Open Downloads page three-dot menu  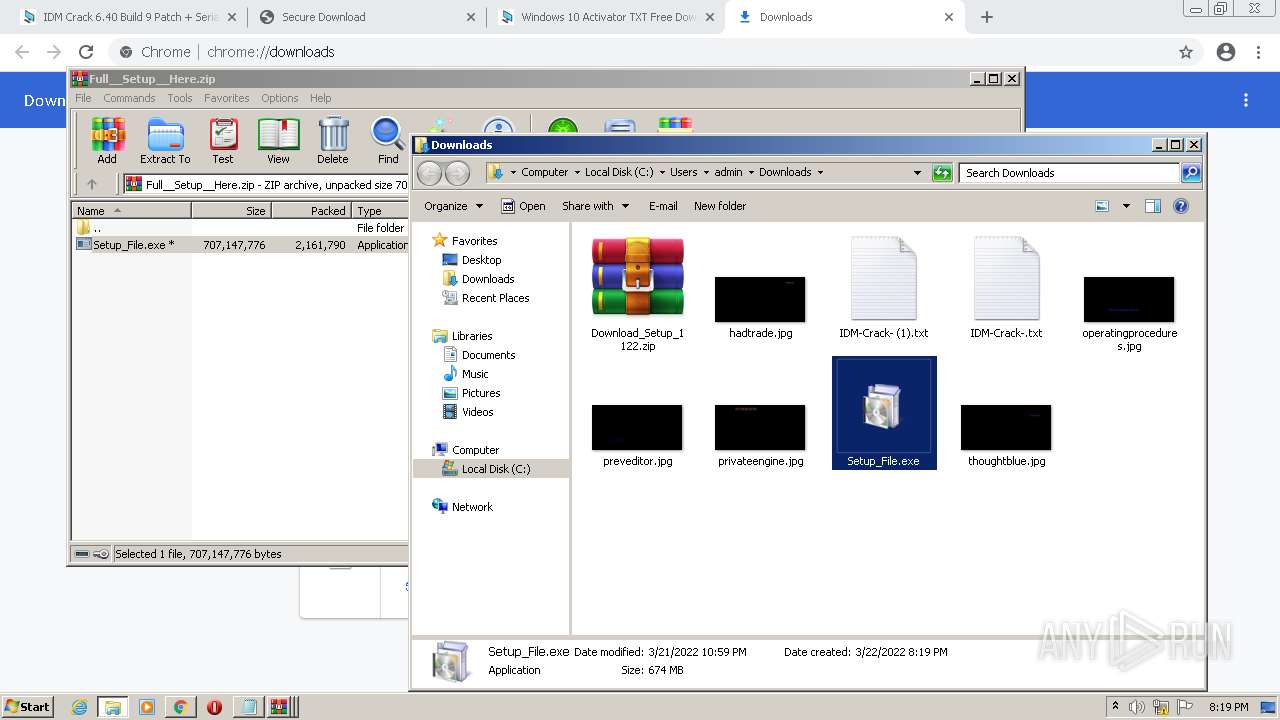point(1246,100)
